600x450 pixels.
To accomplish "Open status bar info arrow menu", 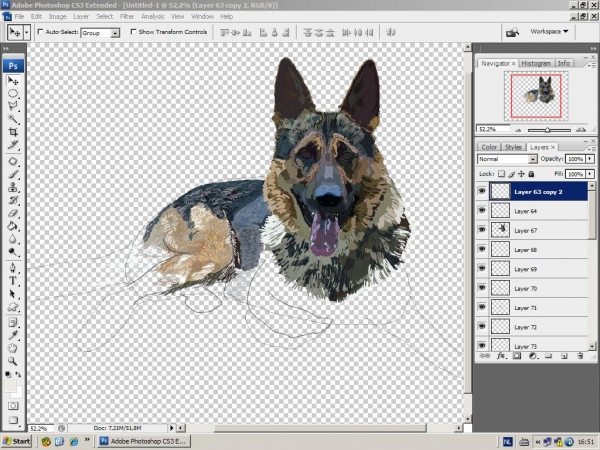I will (x=171, y=428).
